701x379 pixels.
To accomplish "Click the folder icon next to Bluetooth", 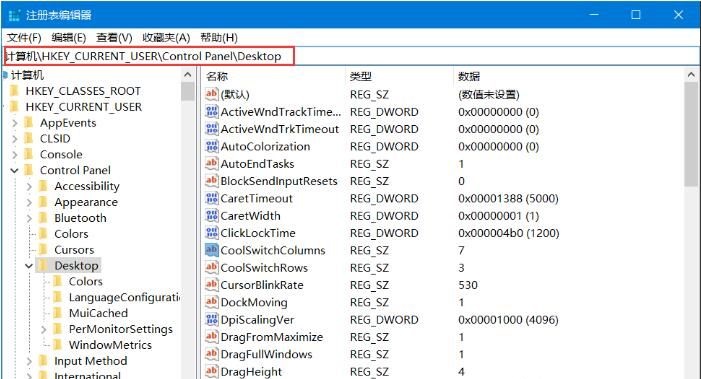I will [x=44, y=218].
